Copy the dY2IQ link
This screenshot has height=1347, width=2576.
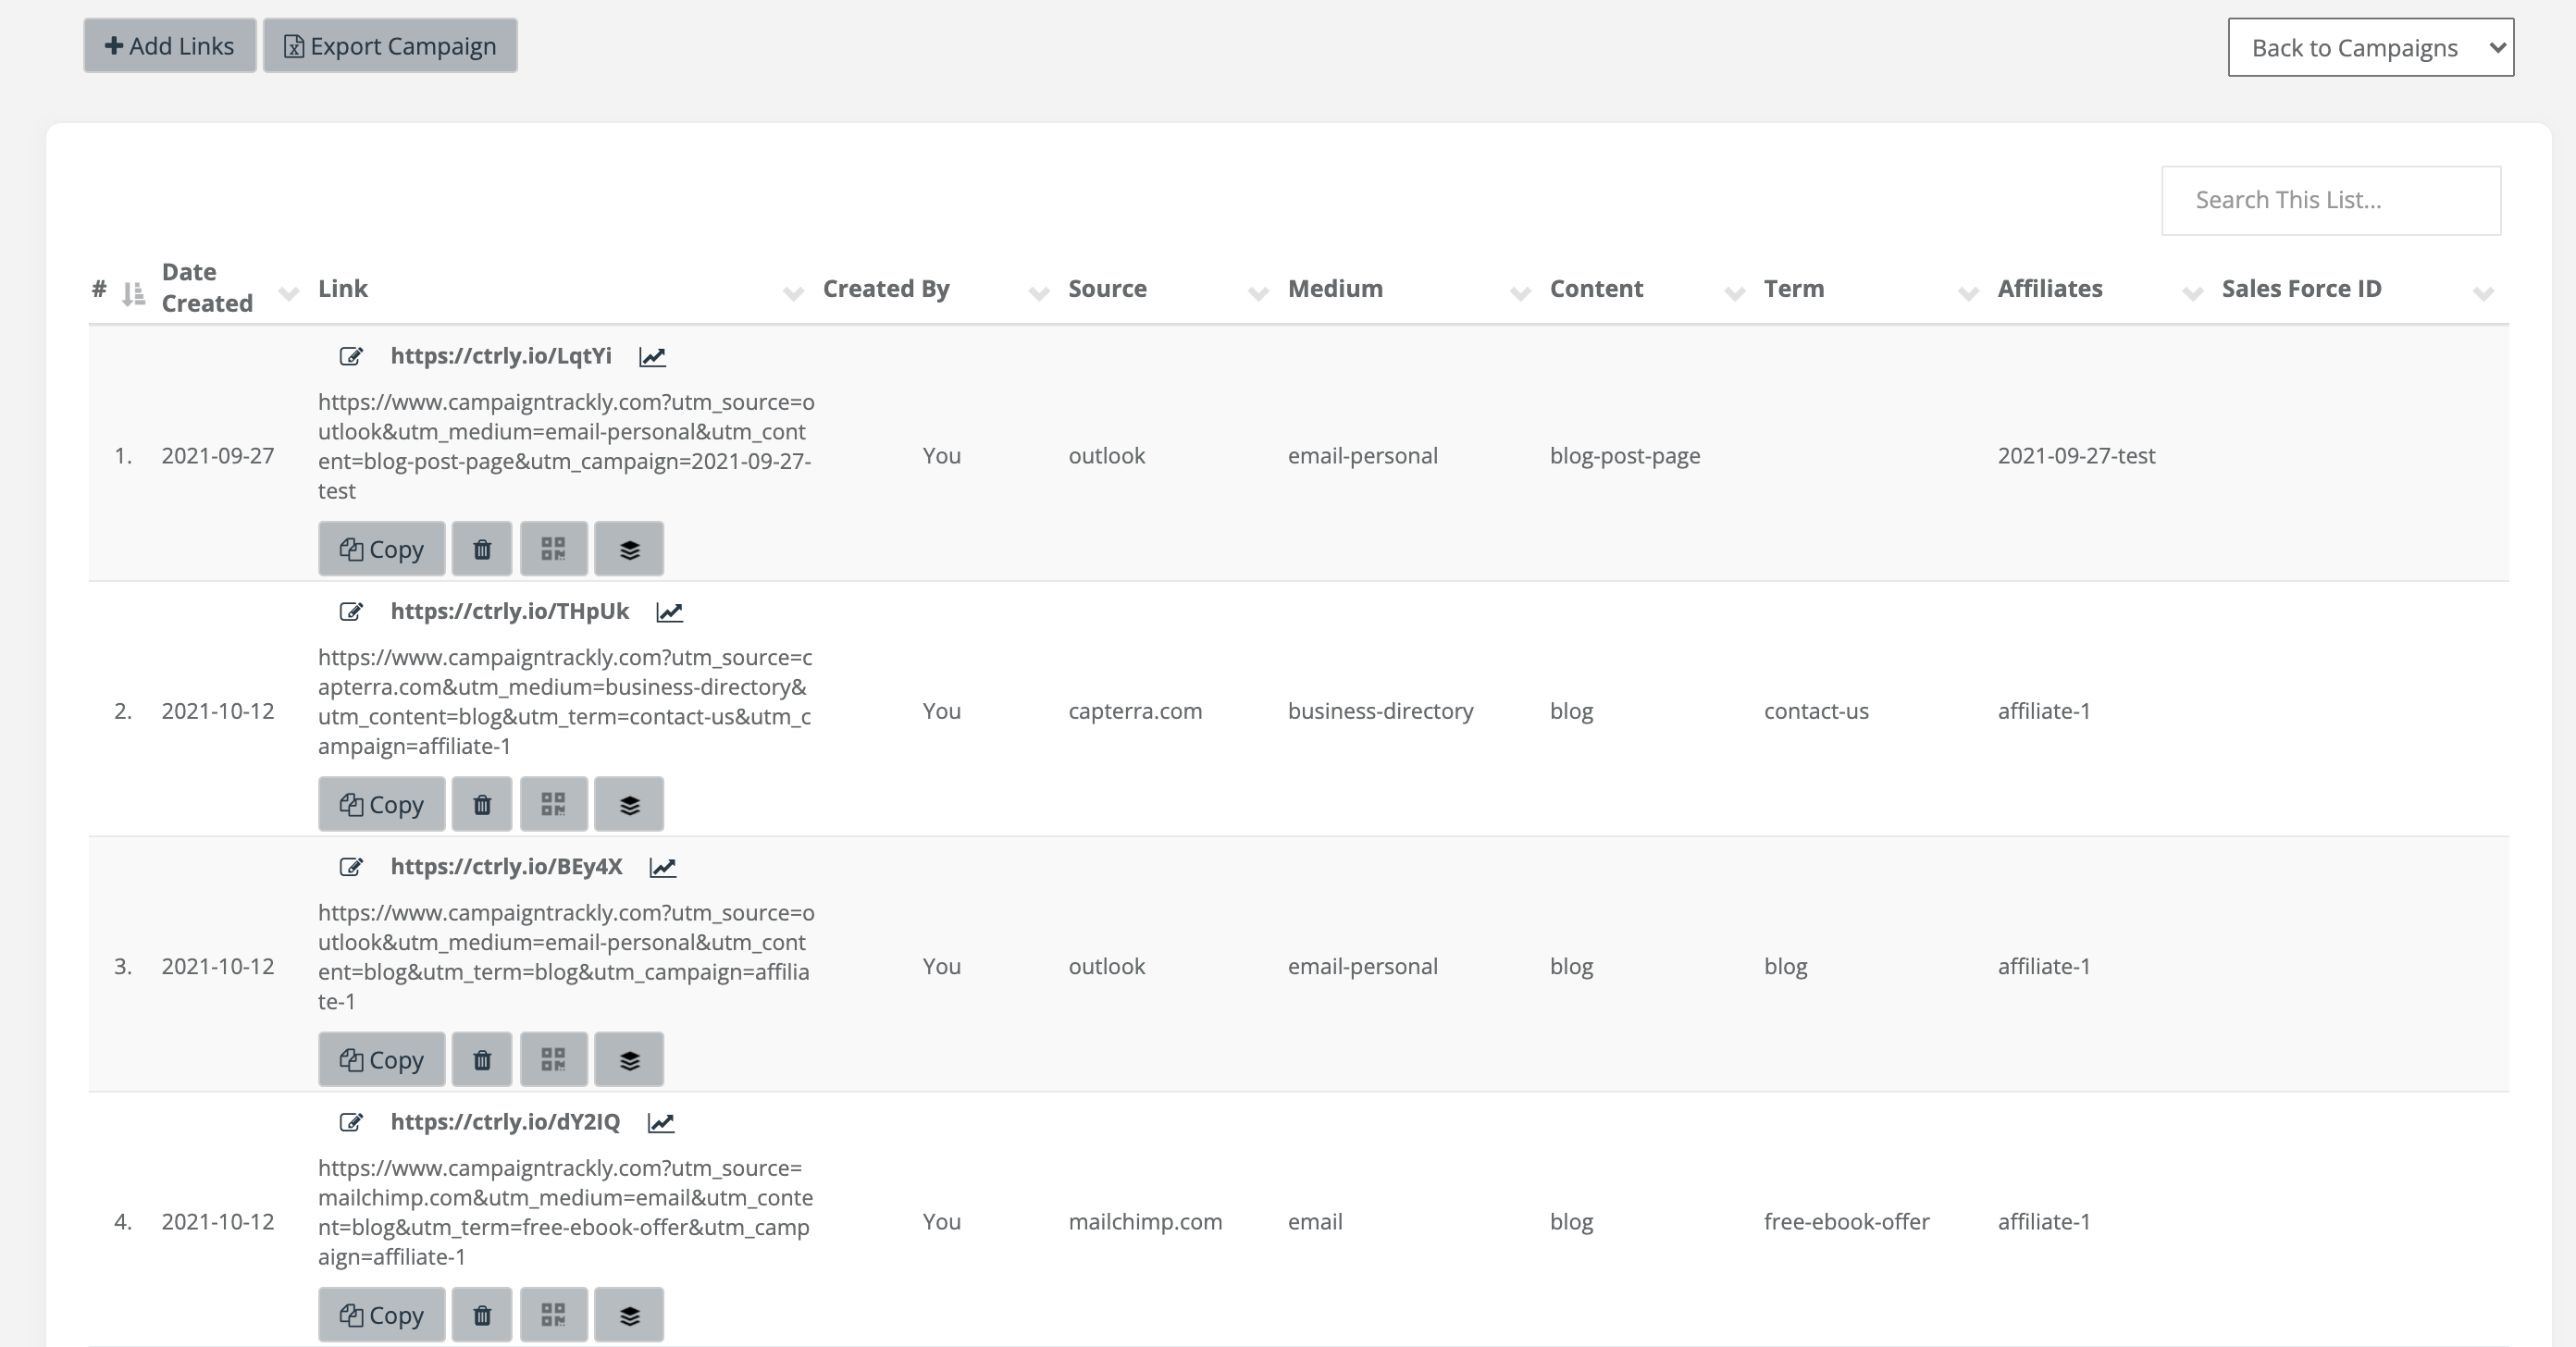tap(382, 1314)
